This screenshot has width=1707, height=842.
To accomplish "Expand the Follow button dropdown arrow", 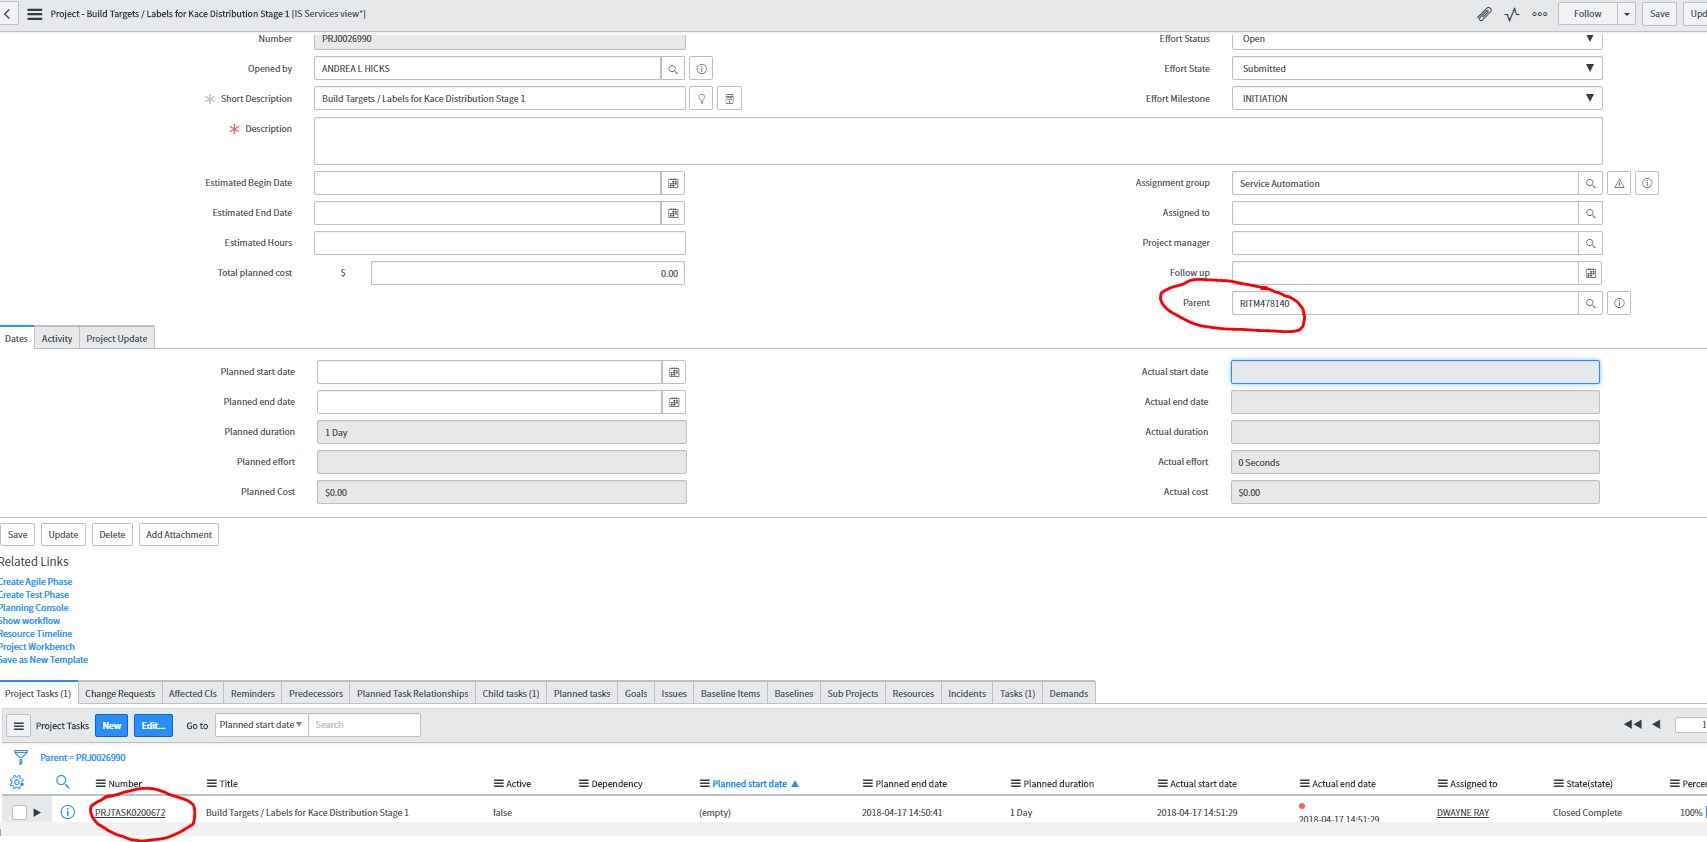I will [x=1627, y=14].
